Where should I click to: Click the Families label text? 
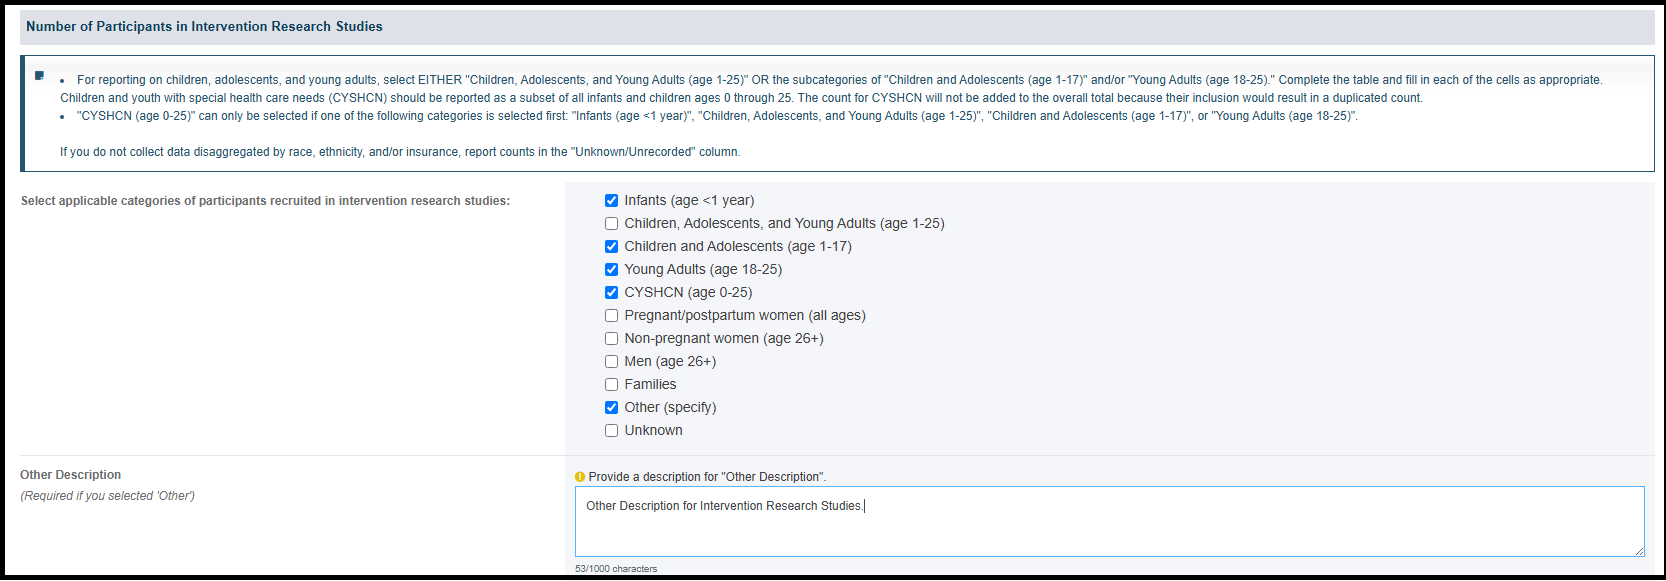(x=650, y=384)
